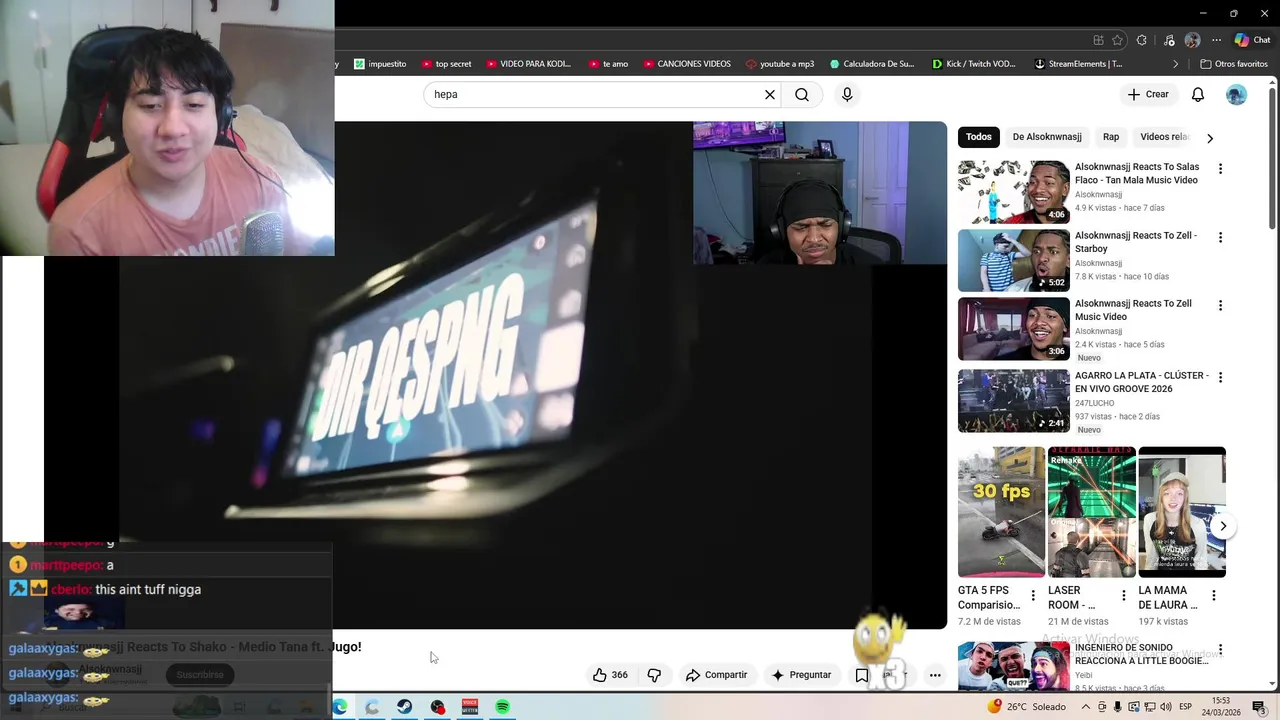Viewport: 1280px width, 720px height.
Task: Open VIDEO PARA KODI bookmark
Action: coord(528,64)
